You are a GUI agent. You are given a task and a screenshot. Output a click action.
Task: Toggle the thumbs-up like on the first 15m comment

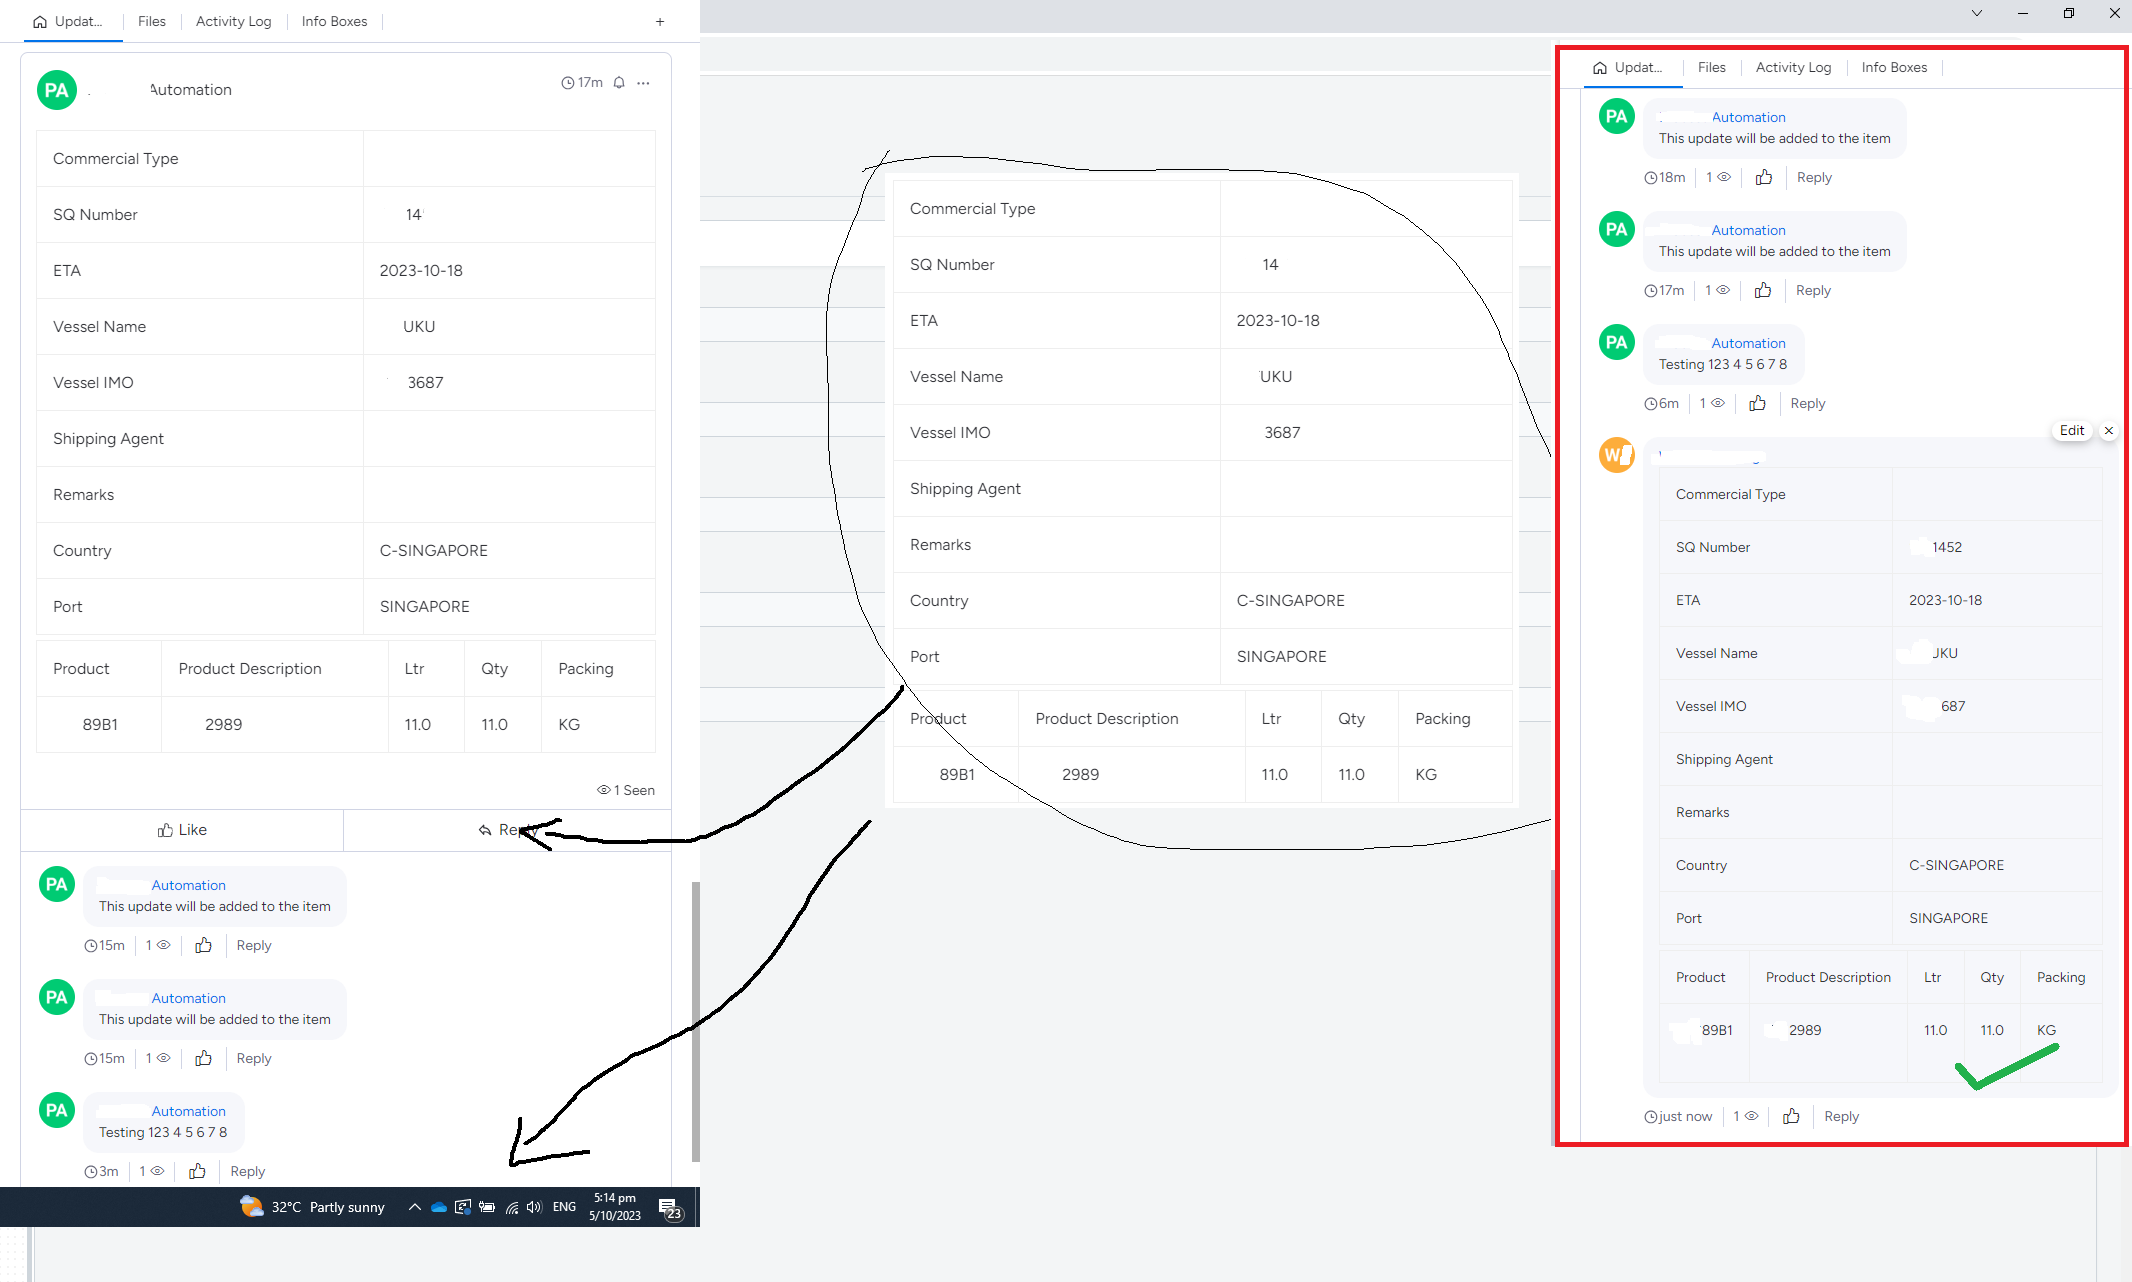click(x=203, y=945)
